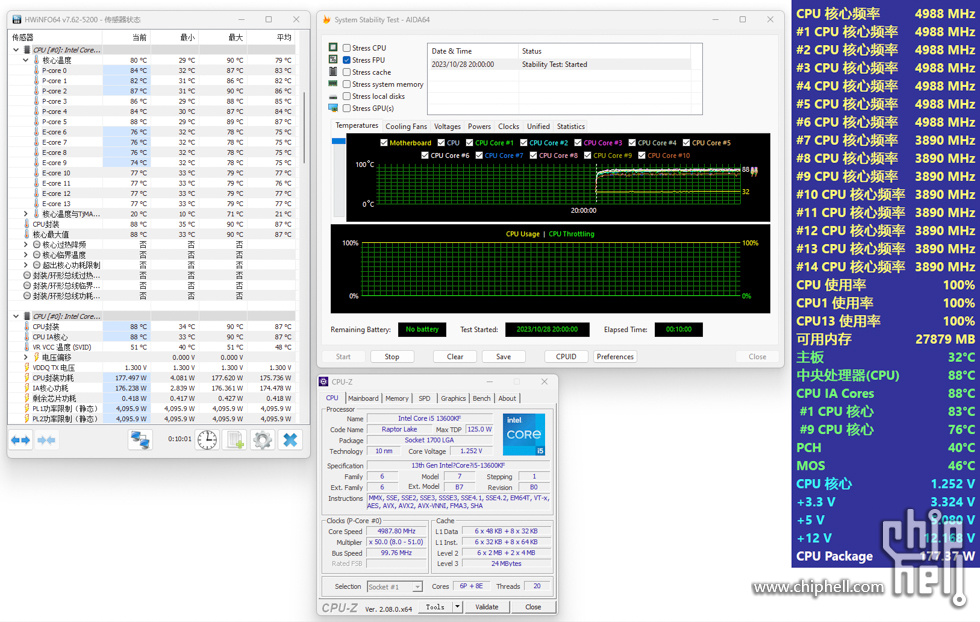The image size is (980, 622).
Task: Click HWiNFO greyed collapse arrows icon
Action: coord(46,440)
